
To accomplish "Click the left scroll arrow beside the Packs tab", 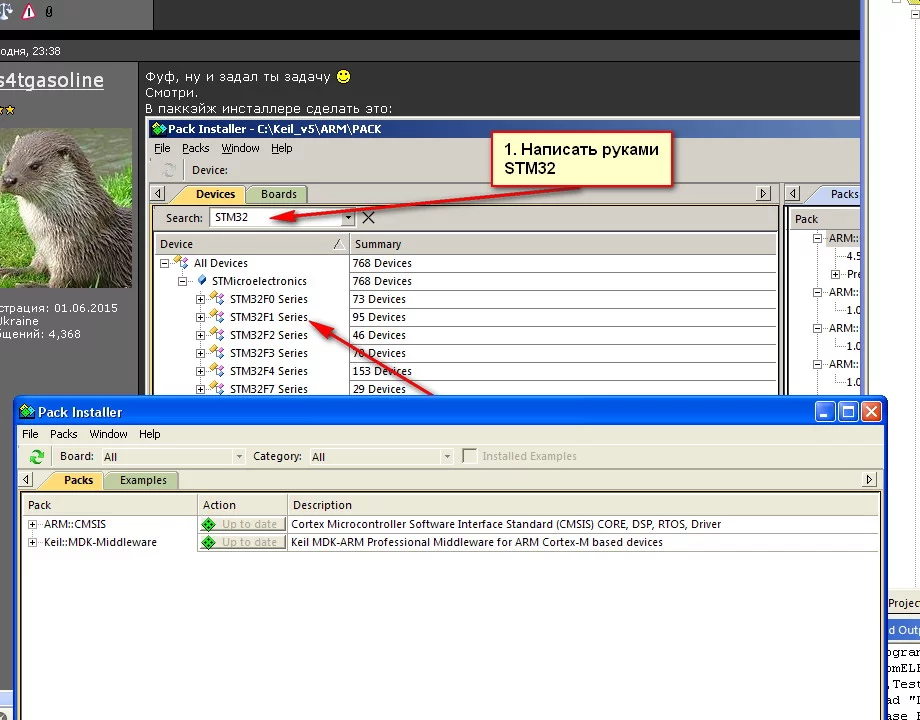I will (26, 480).
